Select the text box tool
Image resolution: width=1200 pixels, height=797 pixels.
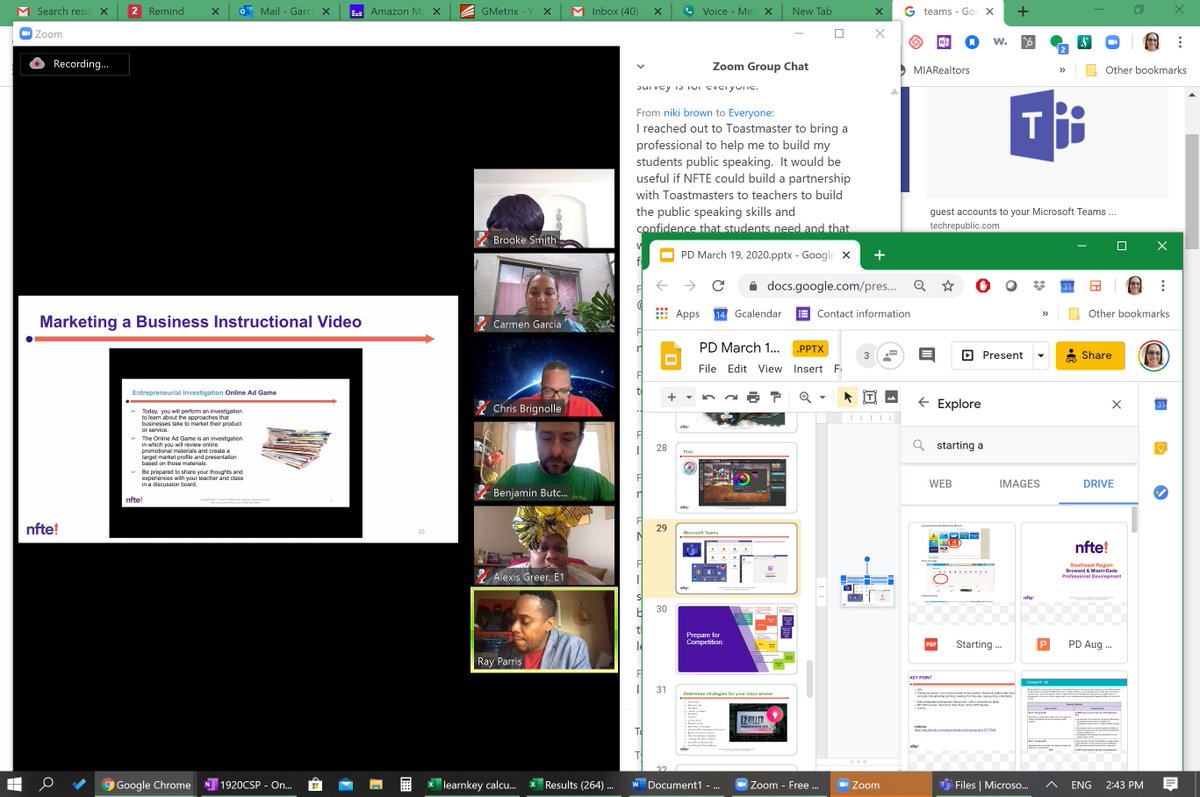(x=870, y=397)
